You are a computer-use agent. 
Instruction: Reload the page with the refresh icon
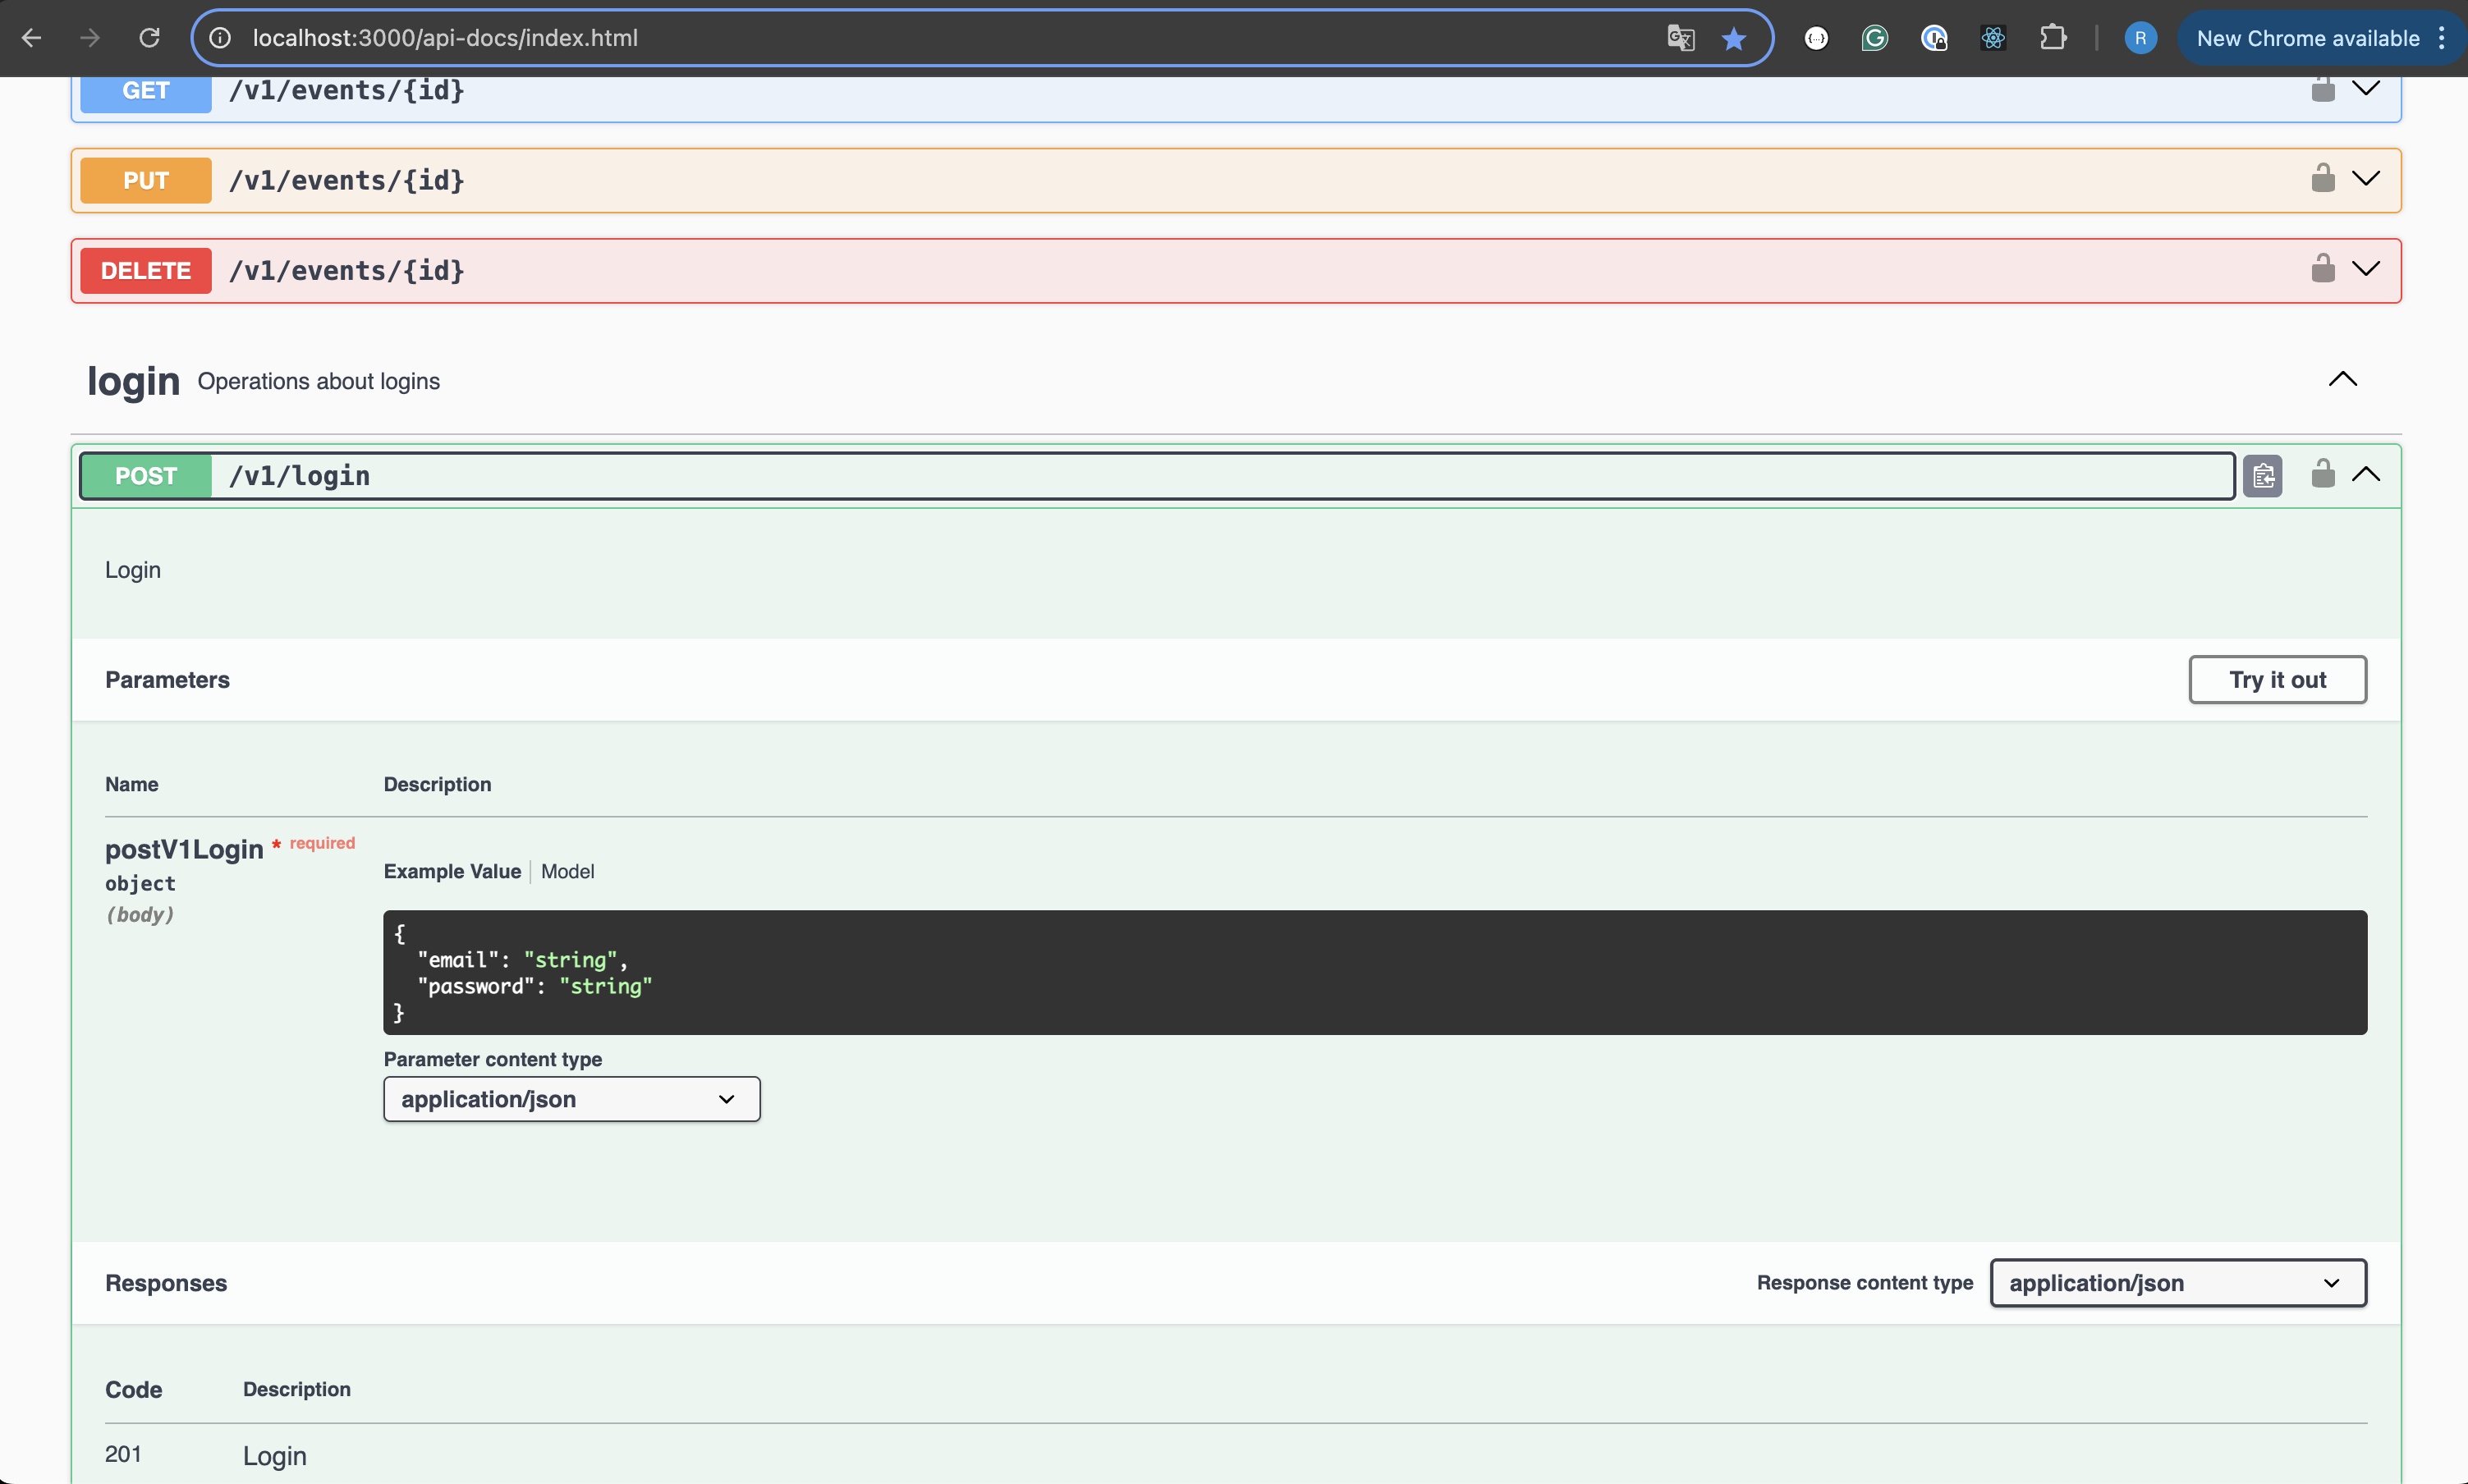pyautogui.click(x=149, y=38)
